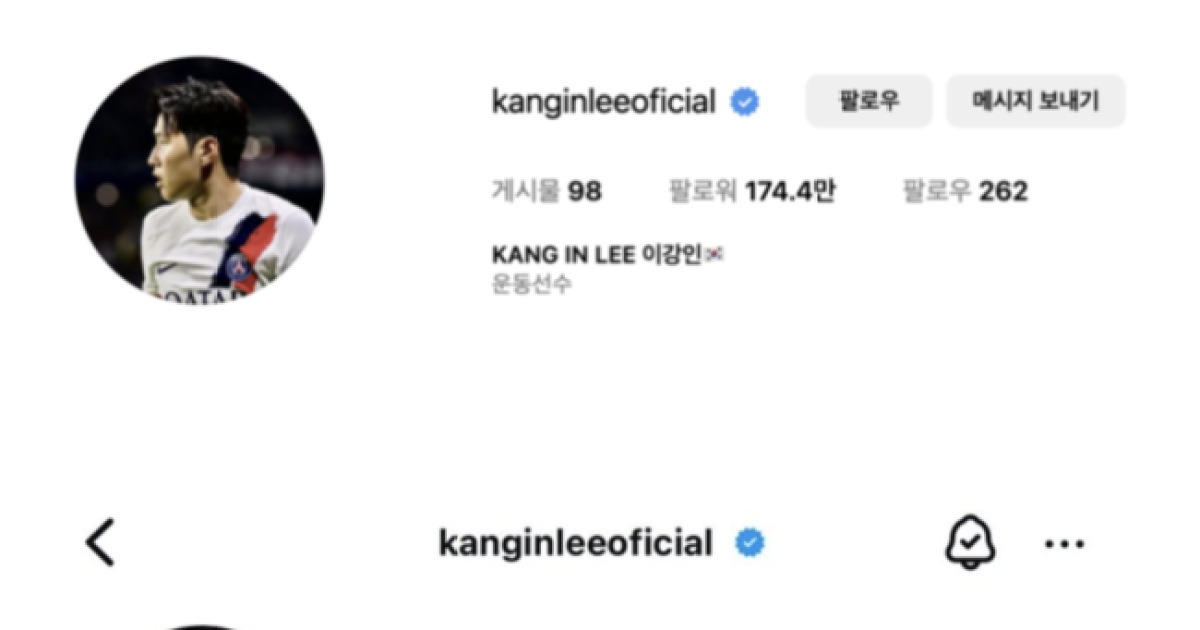The image size is (1200, 630).
Task: Click the follower number 174.4만
Action: point(790,191)
